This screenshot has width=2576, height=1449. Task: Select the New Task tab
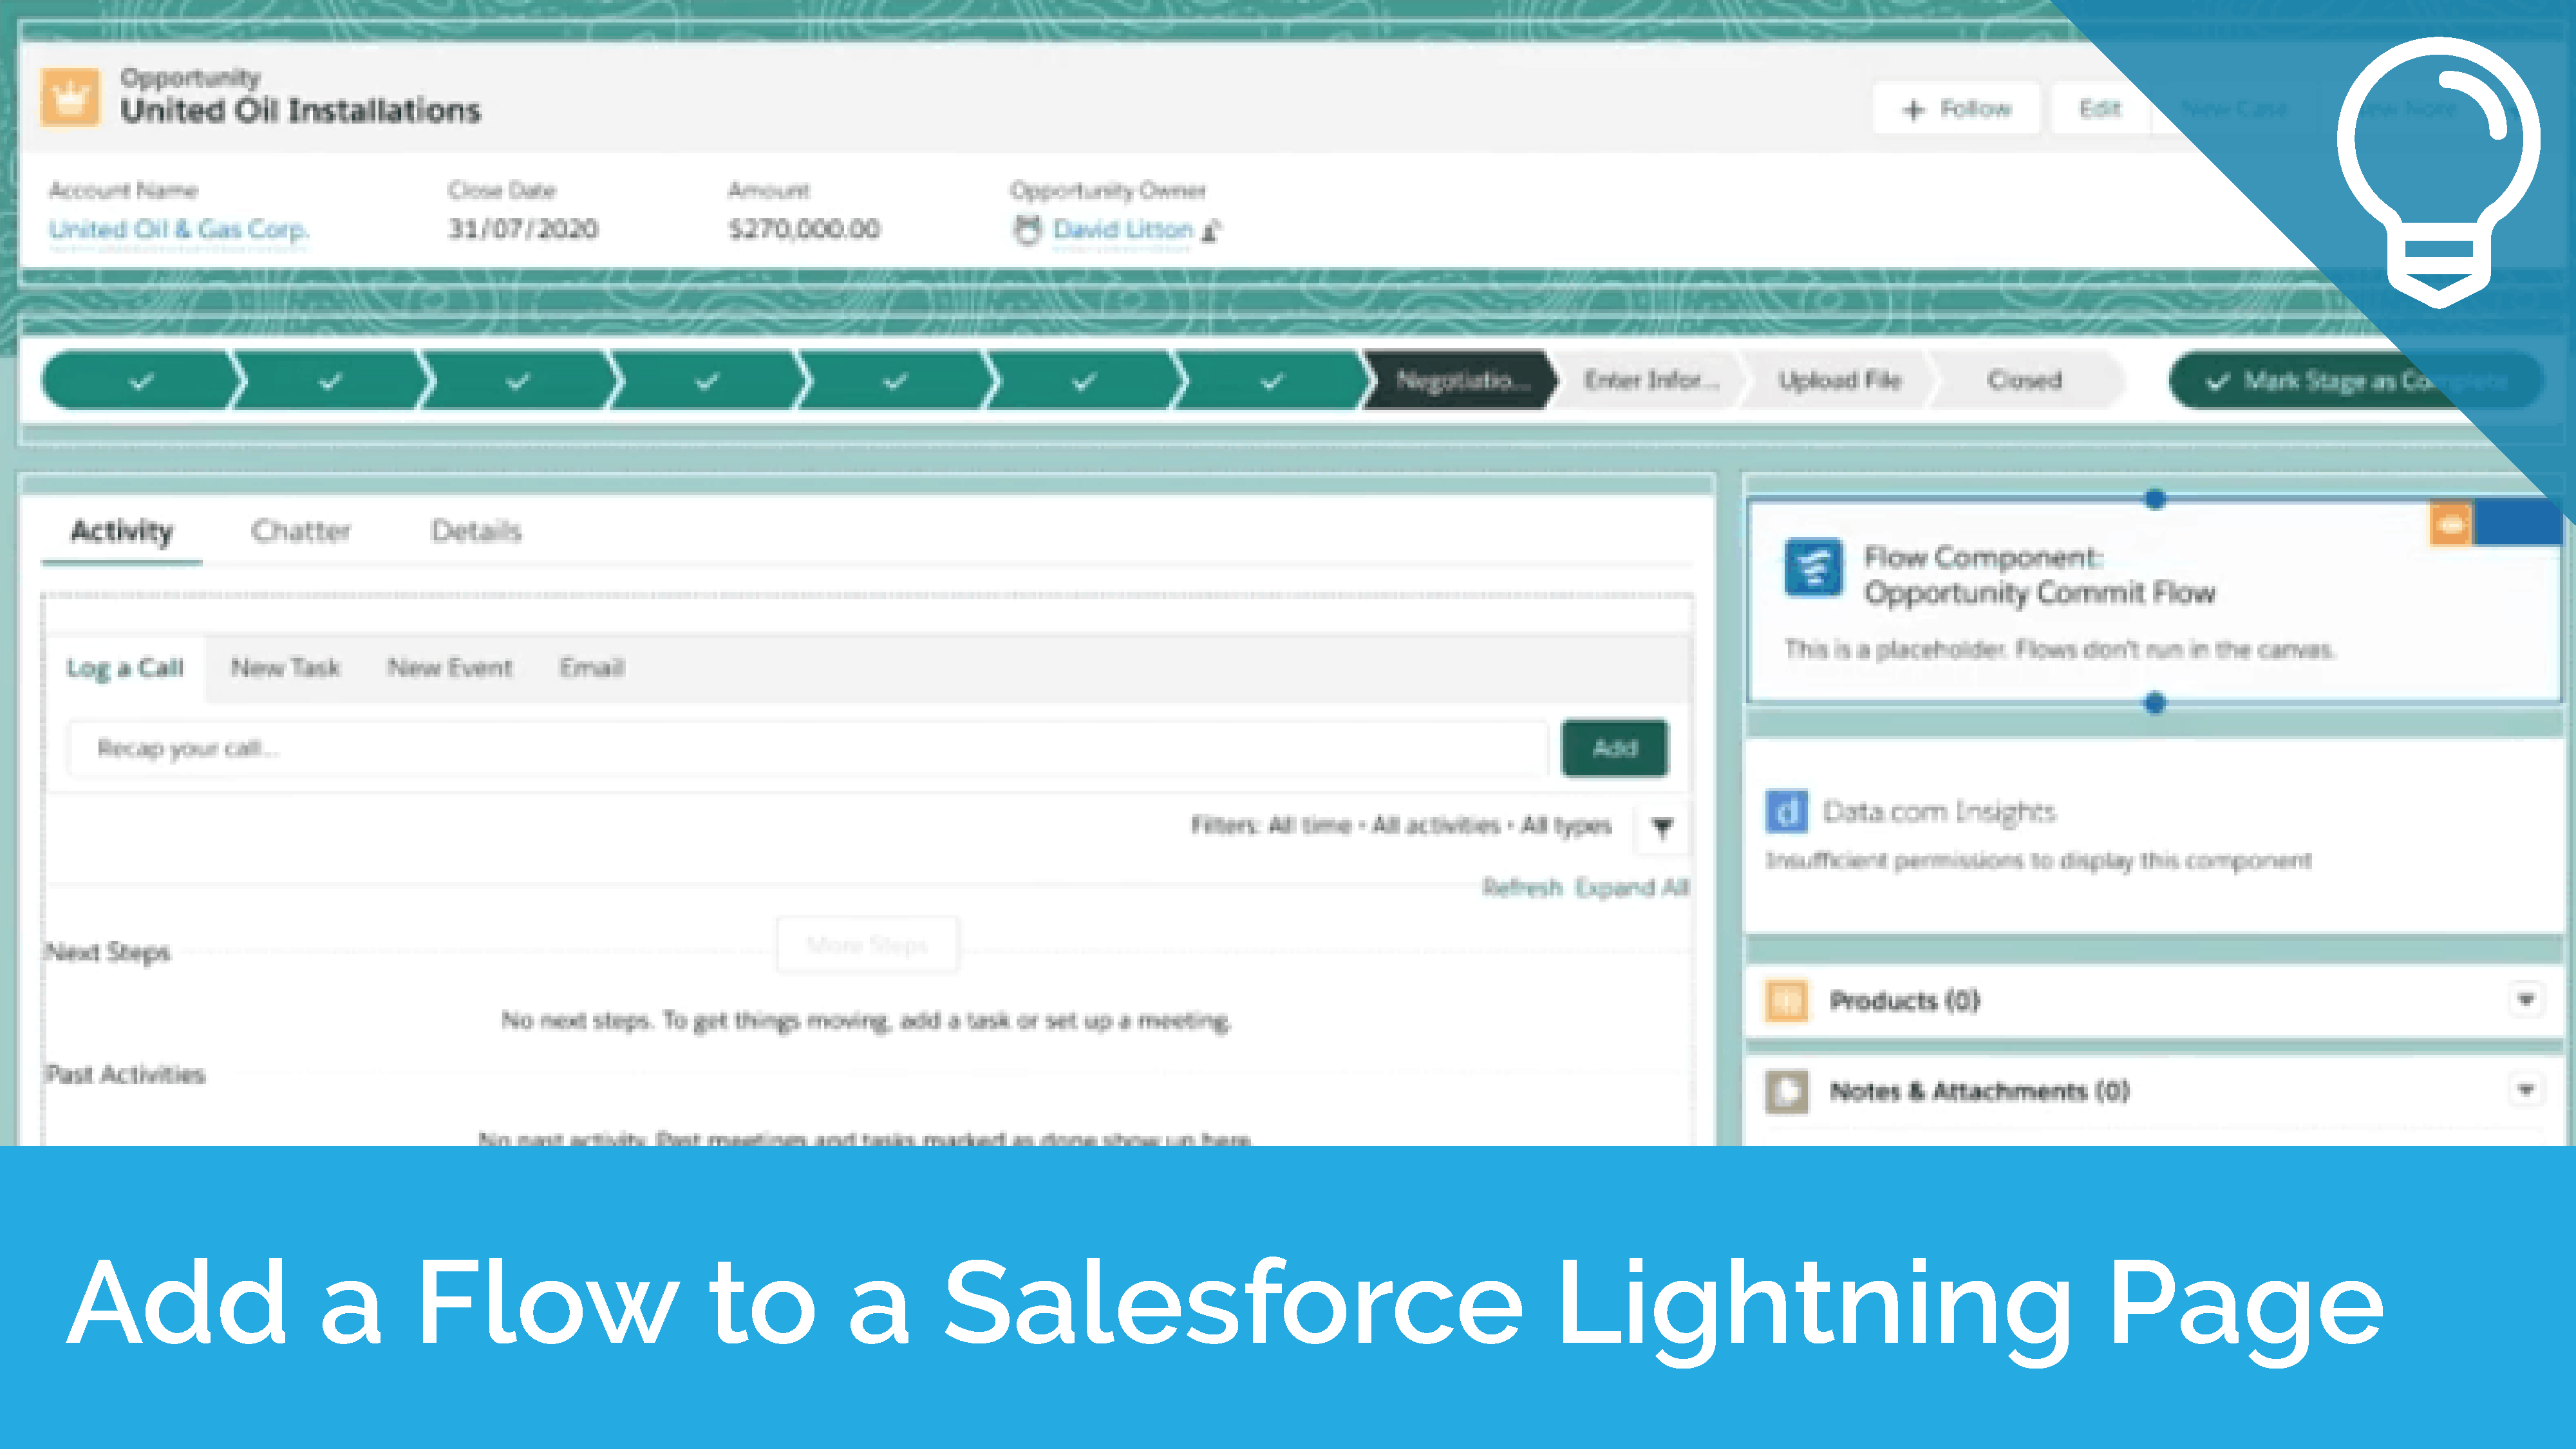(x=285, y=668)
